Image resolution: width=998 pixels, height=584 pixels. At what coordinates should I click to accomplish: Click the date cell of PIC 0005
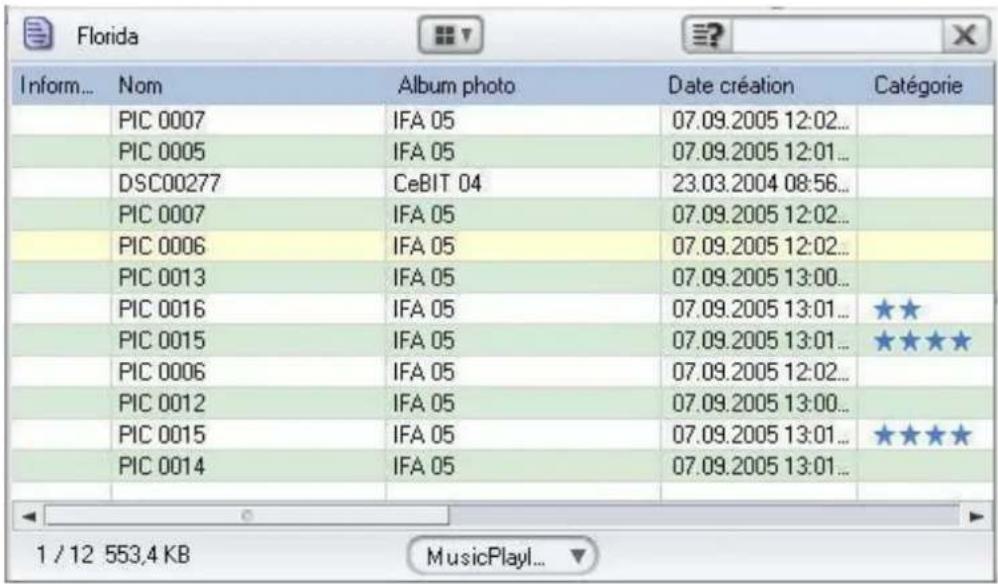(x=760, y=151)
